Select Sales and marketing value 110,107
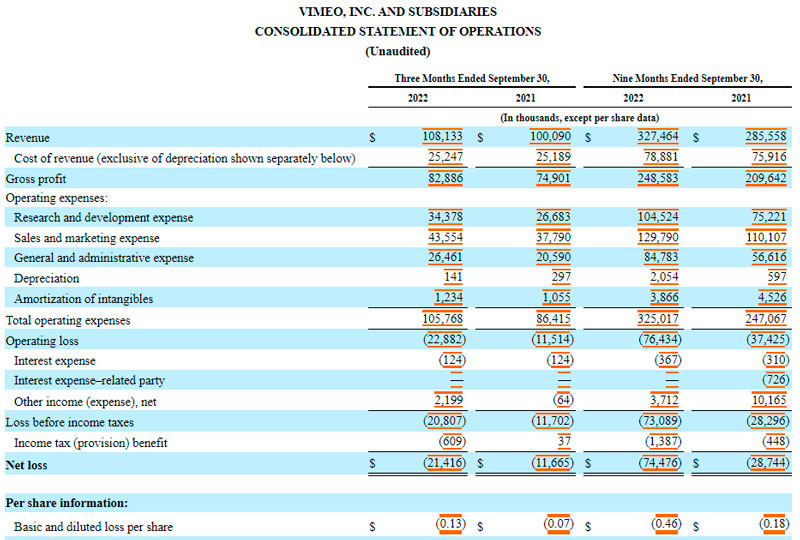The width and height of the screenshot is (800, 540). pyautogui.click(x=766, y=237)
